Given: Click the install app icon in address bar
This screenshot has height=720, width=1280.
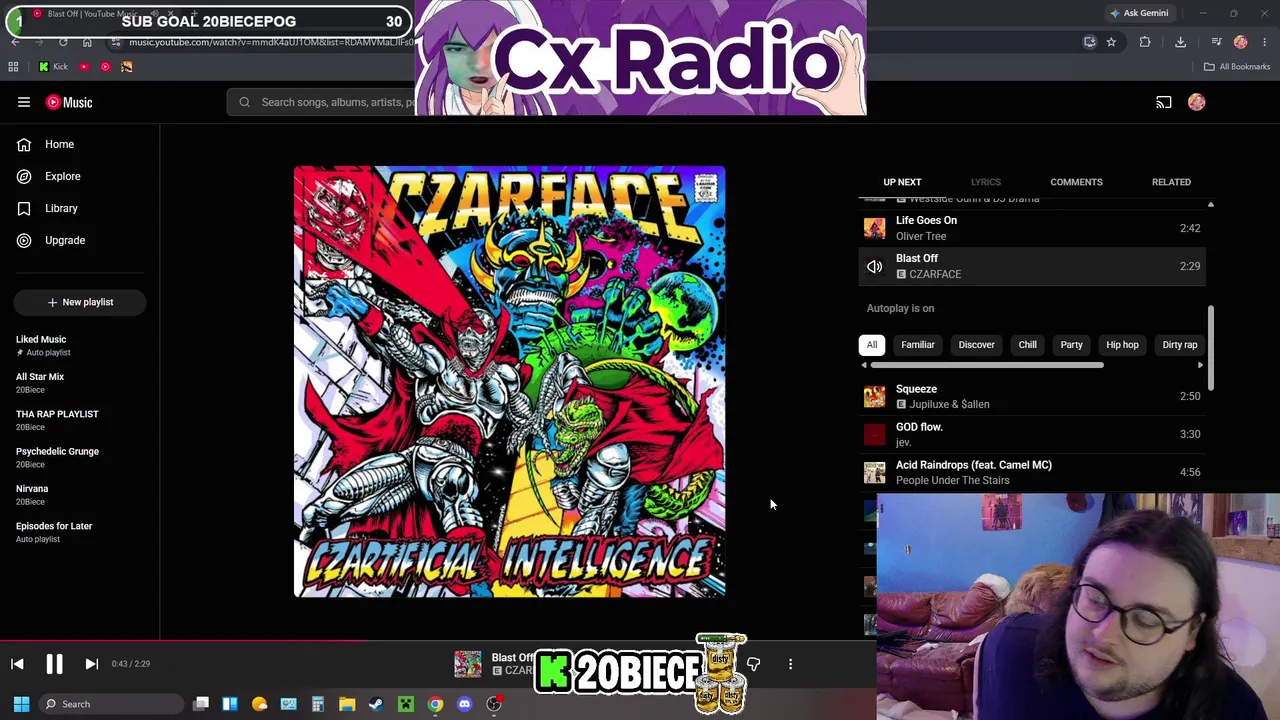Looking at the screenshot, I should (1090, 42).
